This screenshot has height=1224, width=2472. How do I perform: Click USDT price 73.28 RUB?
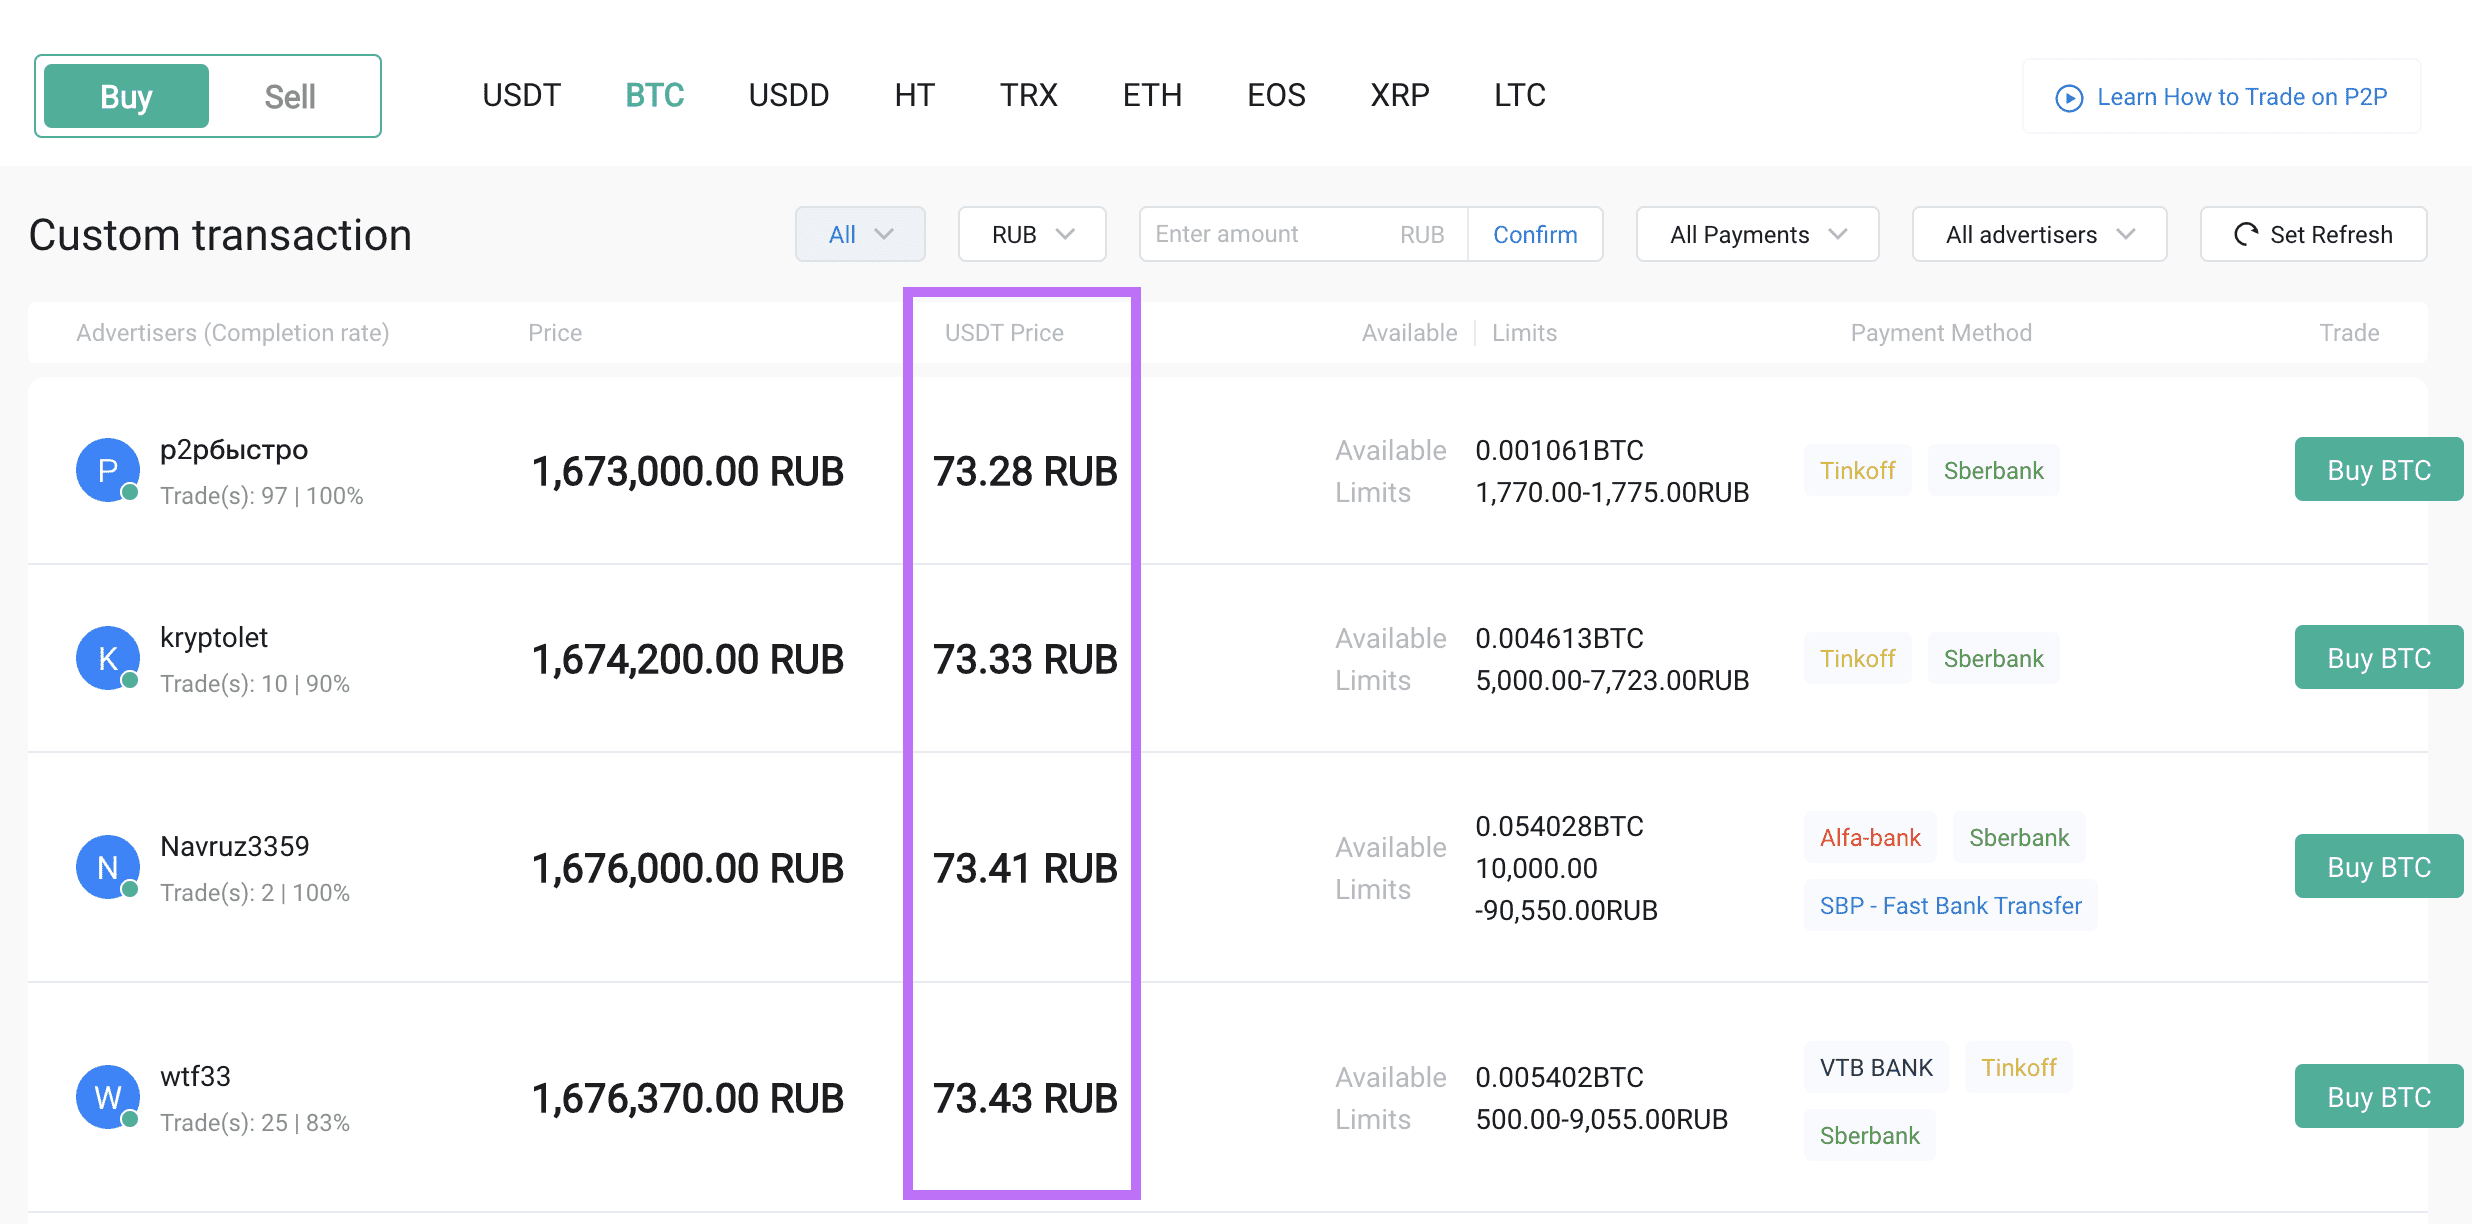point(1025,471)
